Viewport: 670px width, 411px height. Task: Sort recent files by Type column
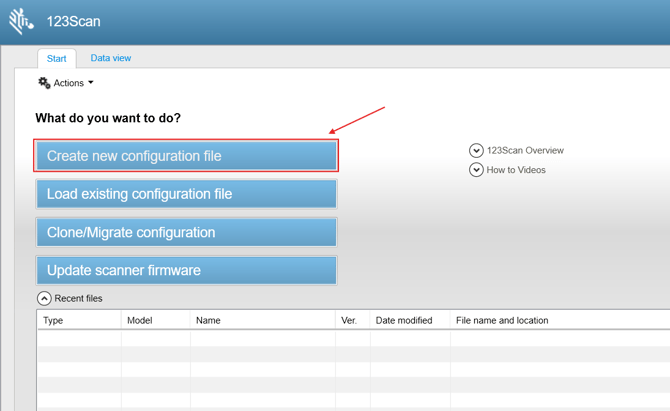click(x=79, y=320)
